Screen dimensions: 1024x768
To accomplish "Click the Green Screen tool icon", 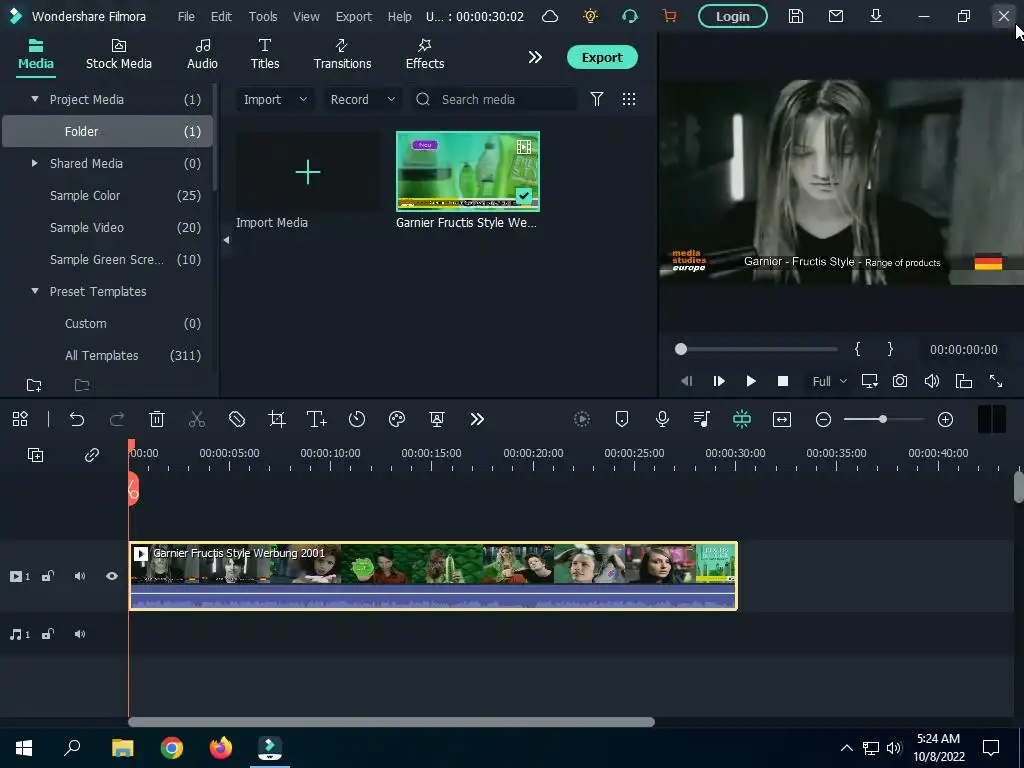I will pyautogui.click(x=437, y=419).
